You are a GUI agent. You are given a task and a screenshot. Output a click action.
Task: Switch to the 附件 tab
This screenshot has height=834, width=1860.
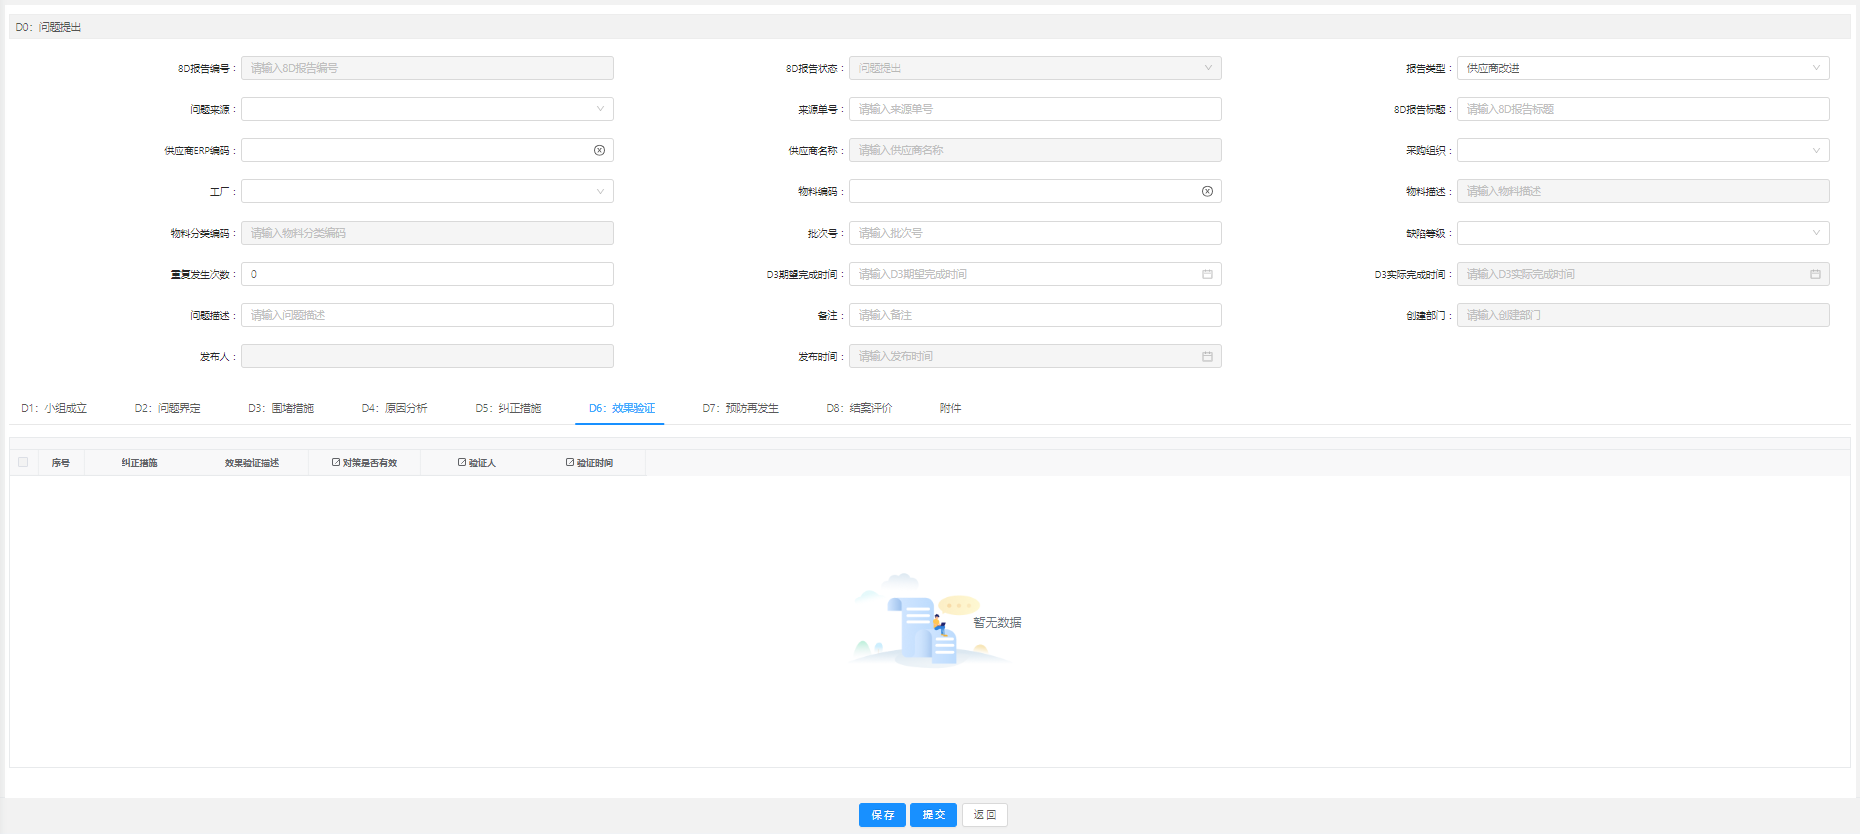950,408
